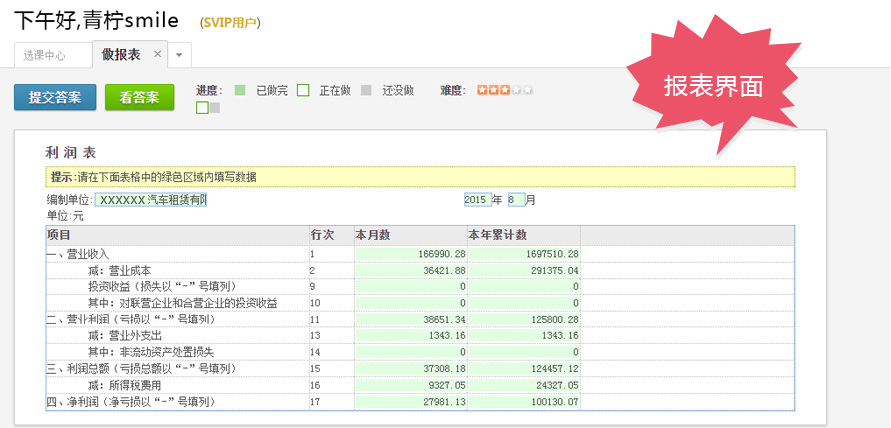The height and width of the screenshot is (428, 891).
Task: Click the 营业收入 本年累计数 cell 1697510.28
Action: click(x=524, y=254)
